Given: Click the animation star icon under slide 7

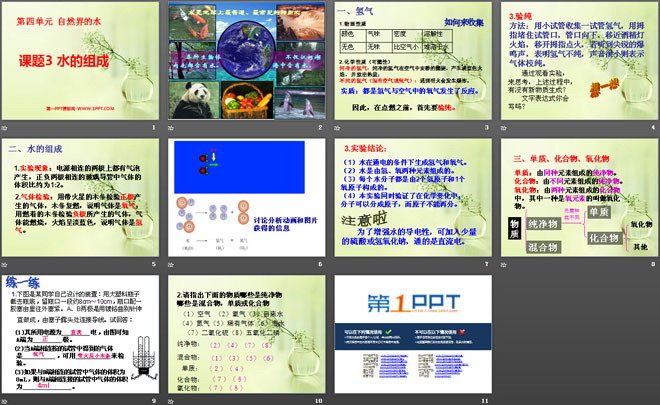Looking at the screenshot, I should pos(337,265).
